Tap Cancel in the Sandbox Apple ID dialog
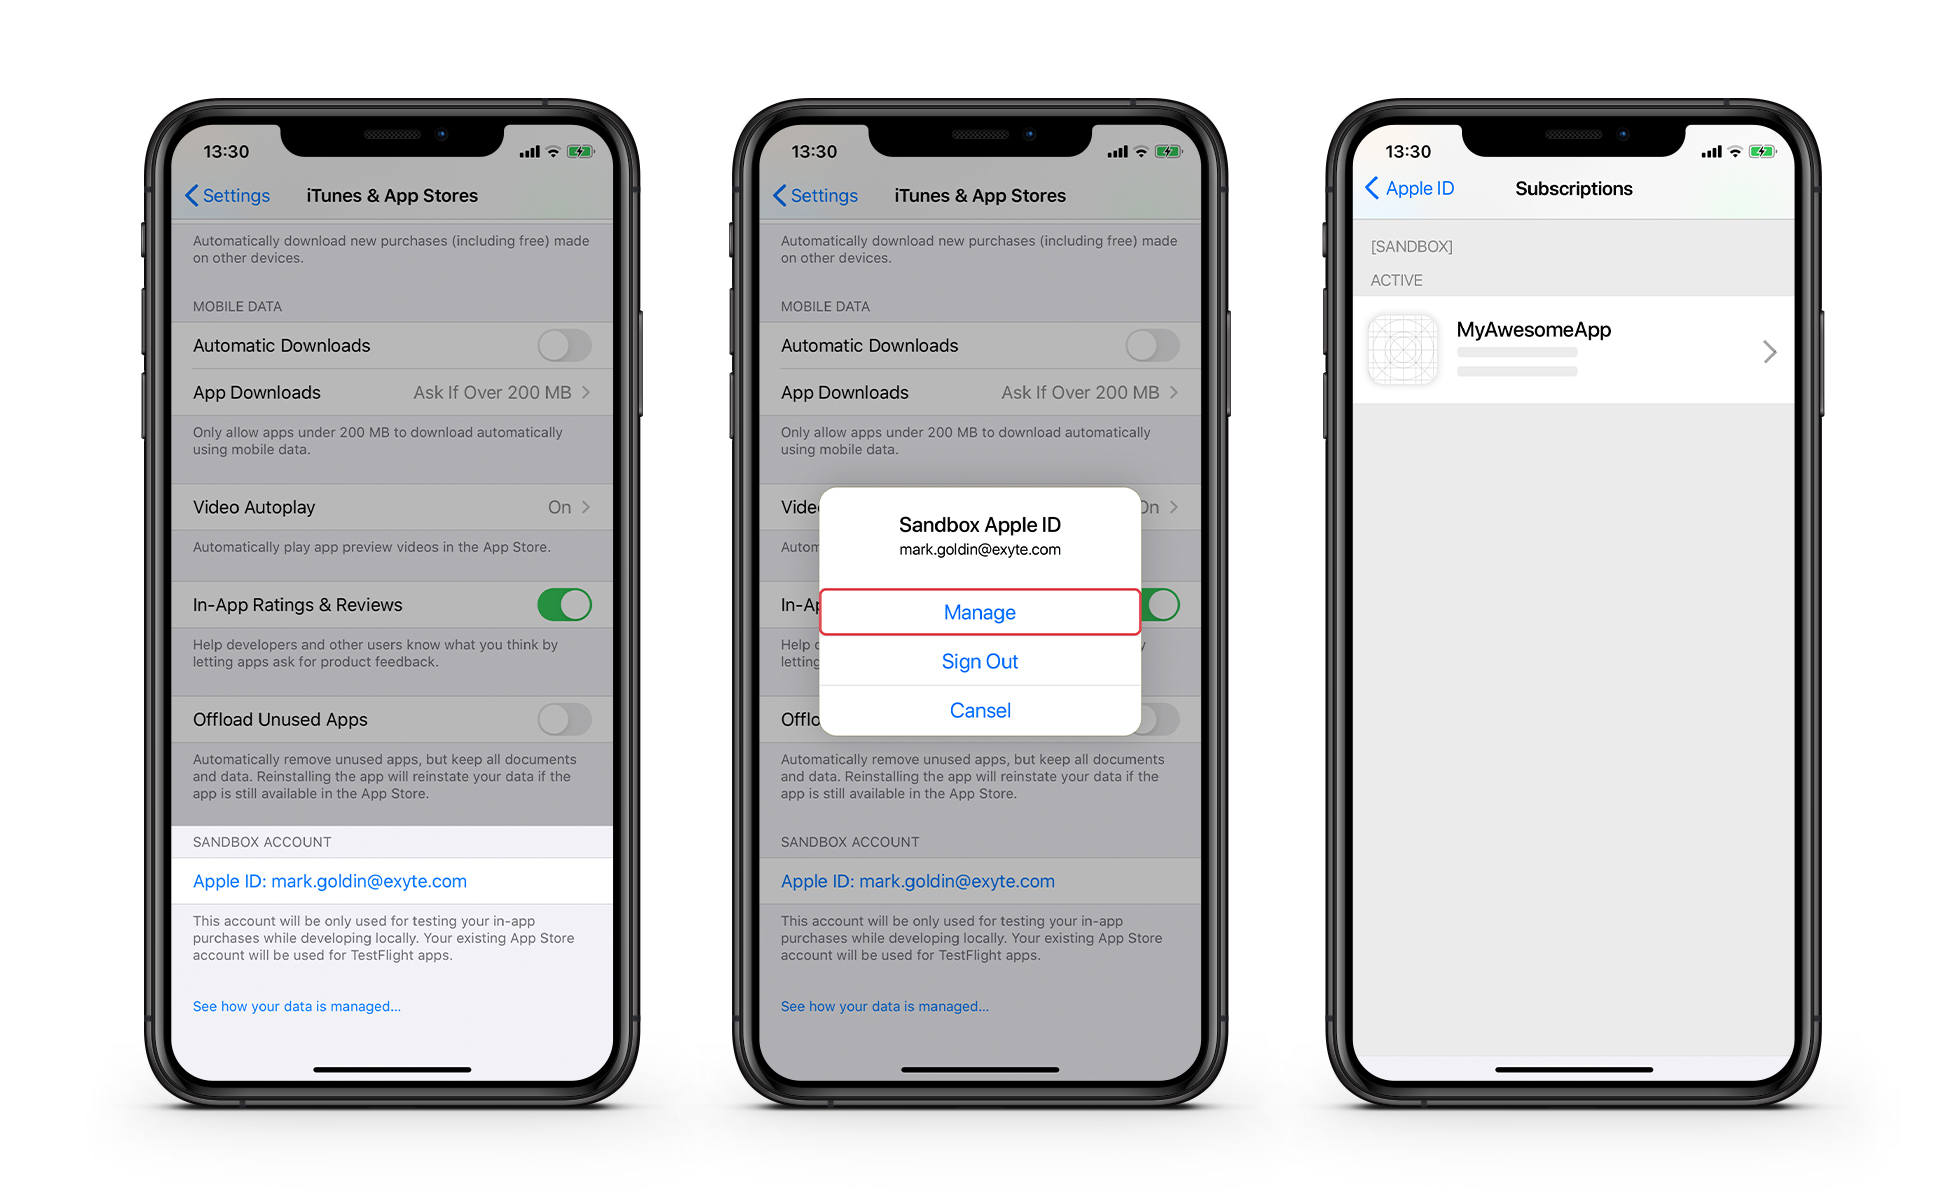 click(x=980, y=711)
